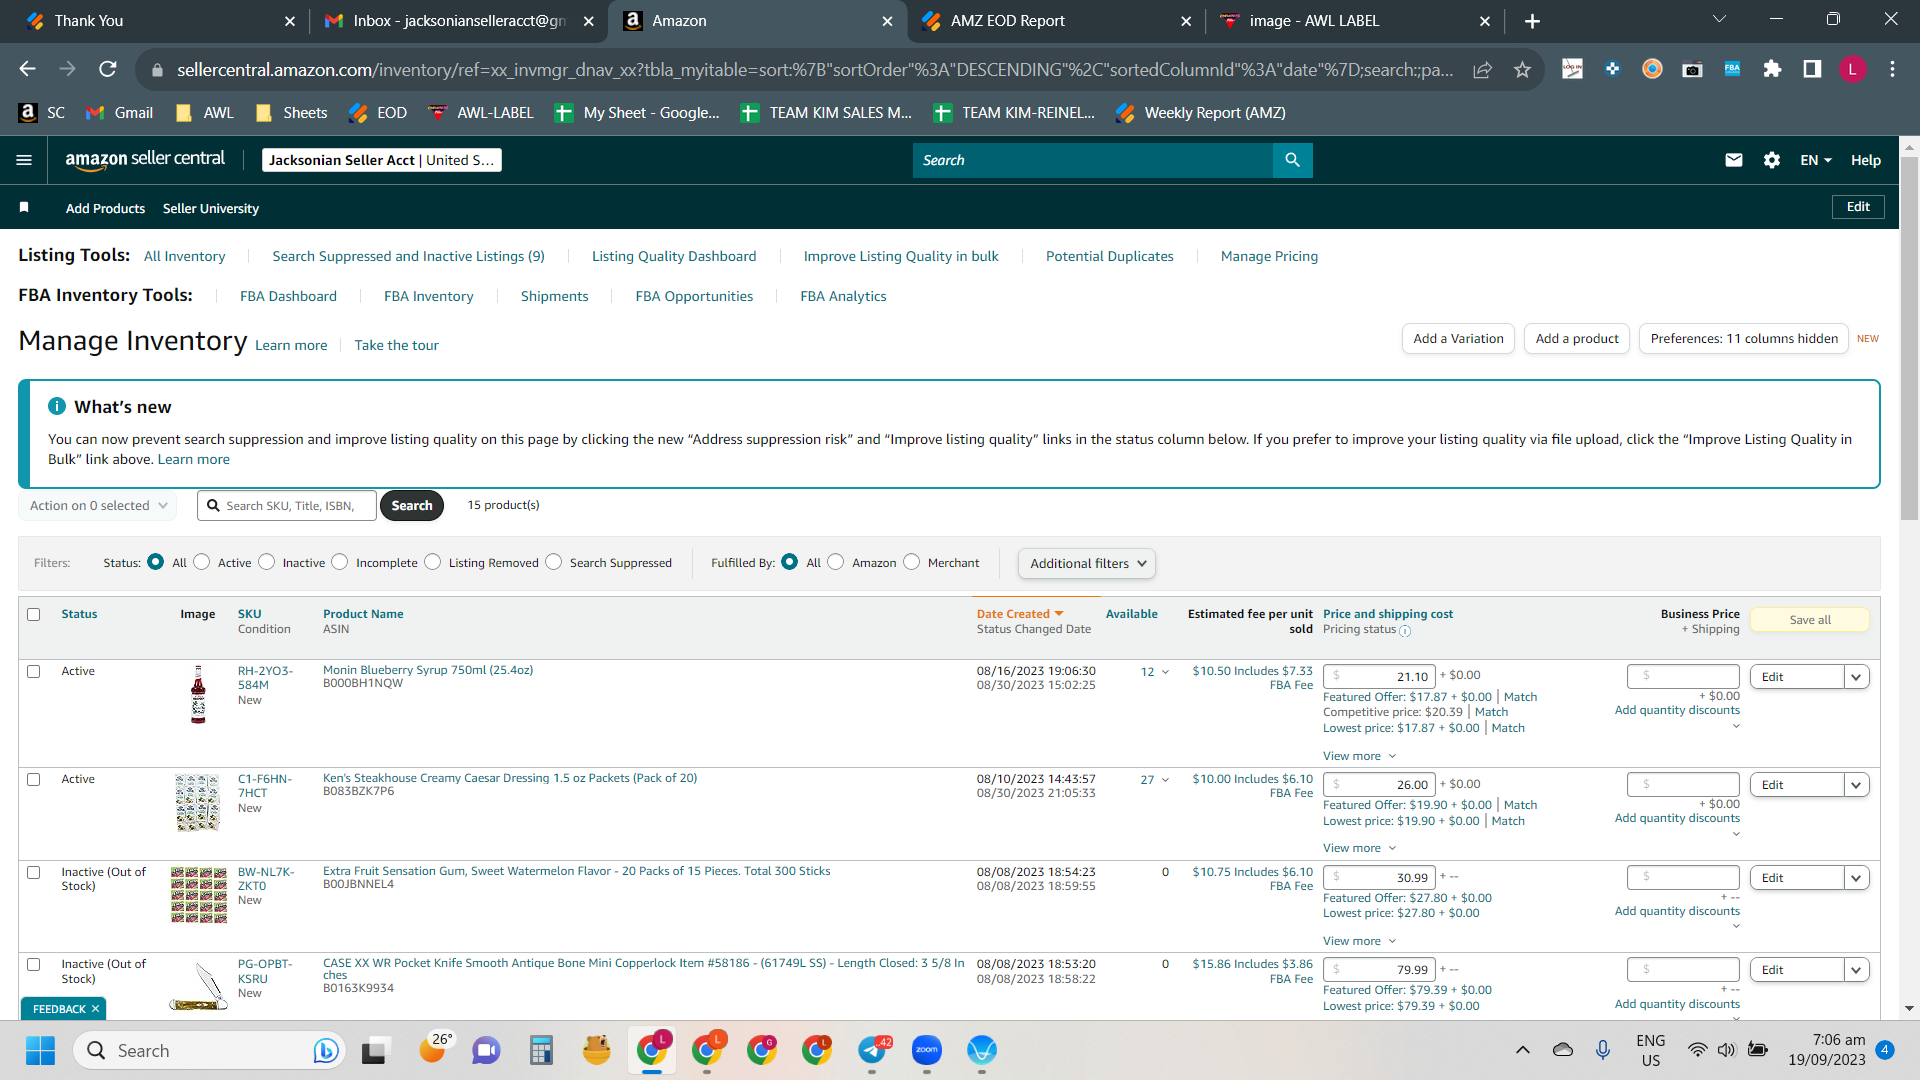Check the Monin Blueberry Syrup row checkbox
This screenshot has height=1080, width=1920.
34,671
